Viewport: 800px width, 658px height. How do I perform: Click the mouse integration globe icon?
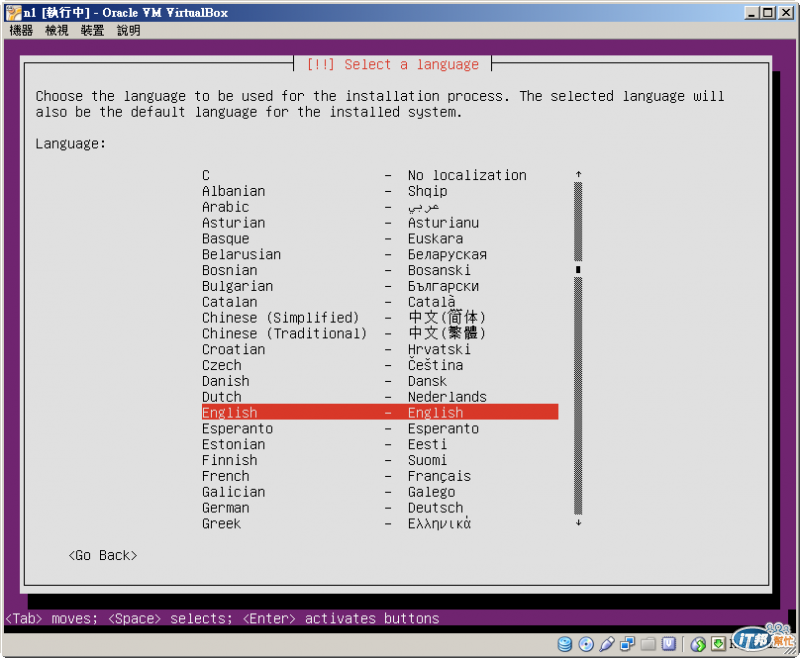point(697,644)
